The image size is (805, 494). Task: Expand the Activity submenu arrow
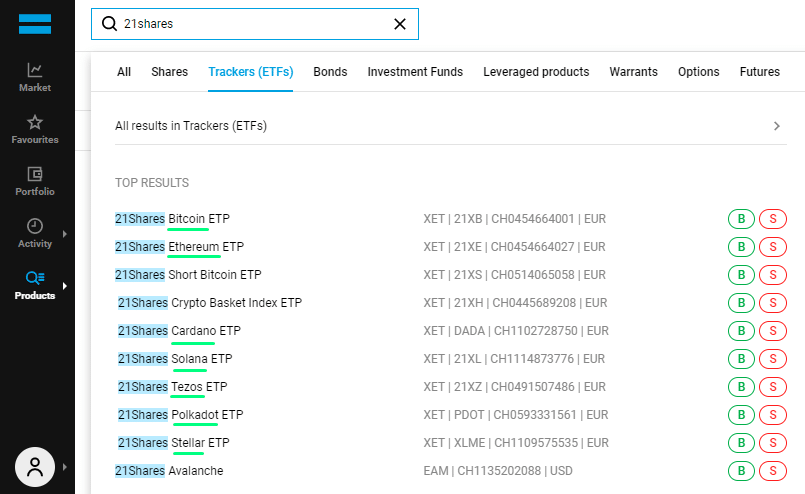click(65, 234)
